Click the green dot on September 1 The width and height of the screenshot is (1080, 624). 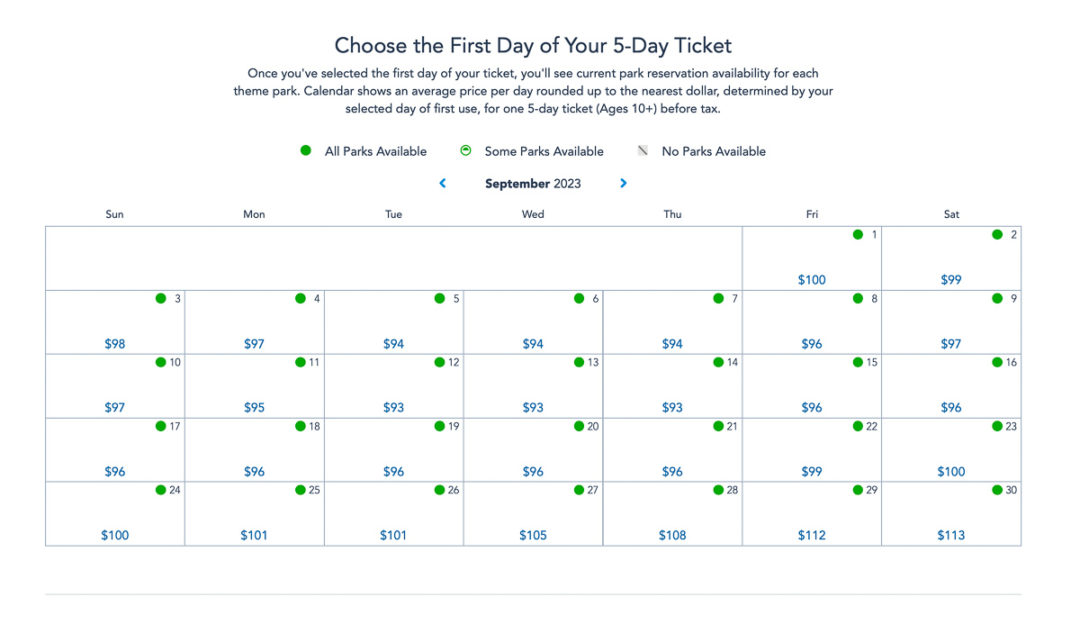[857, 234]
